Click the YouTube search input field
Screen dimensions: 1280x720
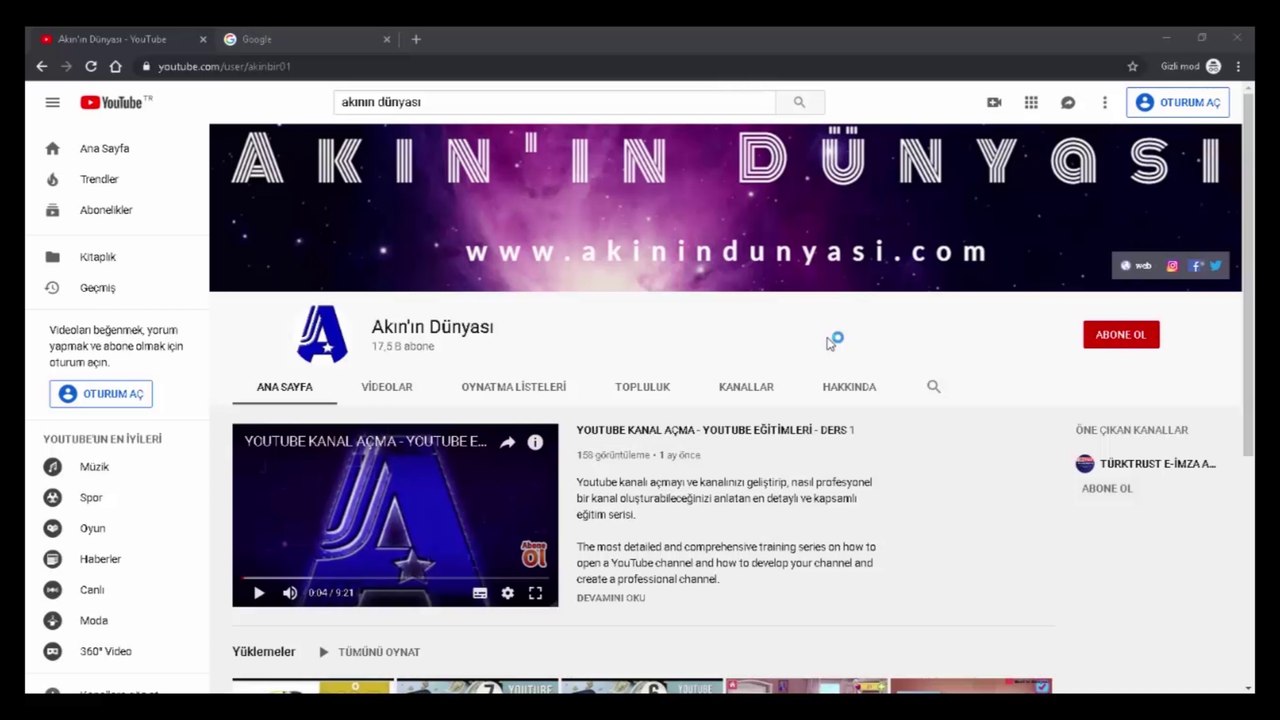click(x=555, y=102)
